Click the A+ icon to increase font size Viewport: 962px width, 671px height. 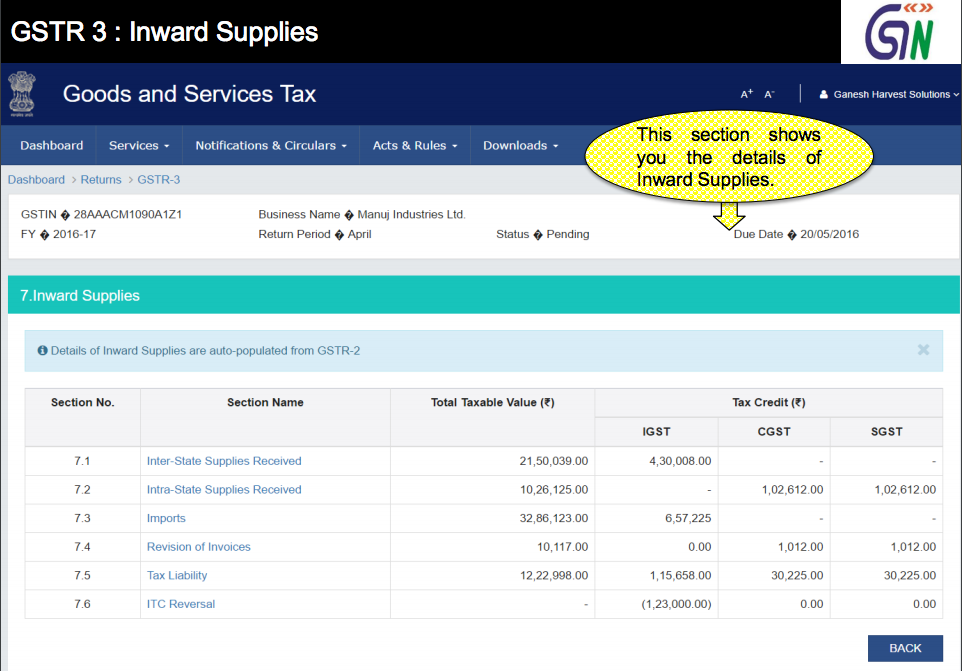746,92
